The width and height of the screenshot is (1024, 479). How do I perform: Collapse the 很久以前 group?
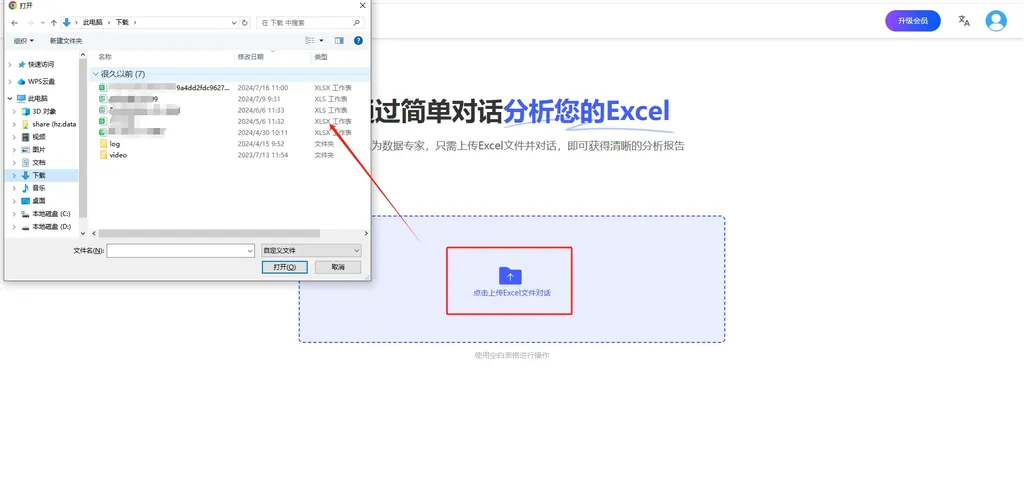click(x=95, y=74)
